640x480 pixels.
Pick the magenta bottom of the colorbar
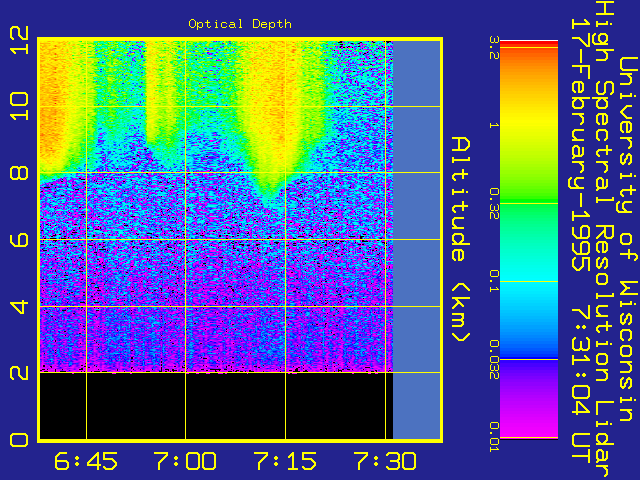[529, 429]
